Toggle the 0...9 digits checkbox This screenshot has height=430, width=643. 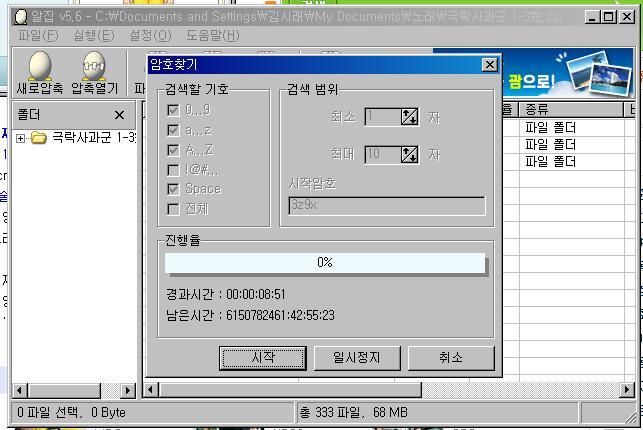coord(173,110)
